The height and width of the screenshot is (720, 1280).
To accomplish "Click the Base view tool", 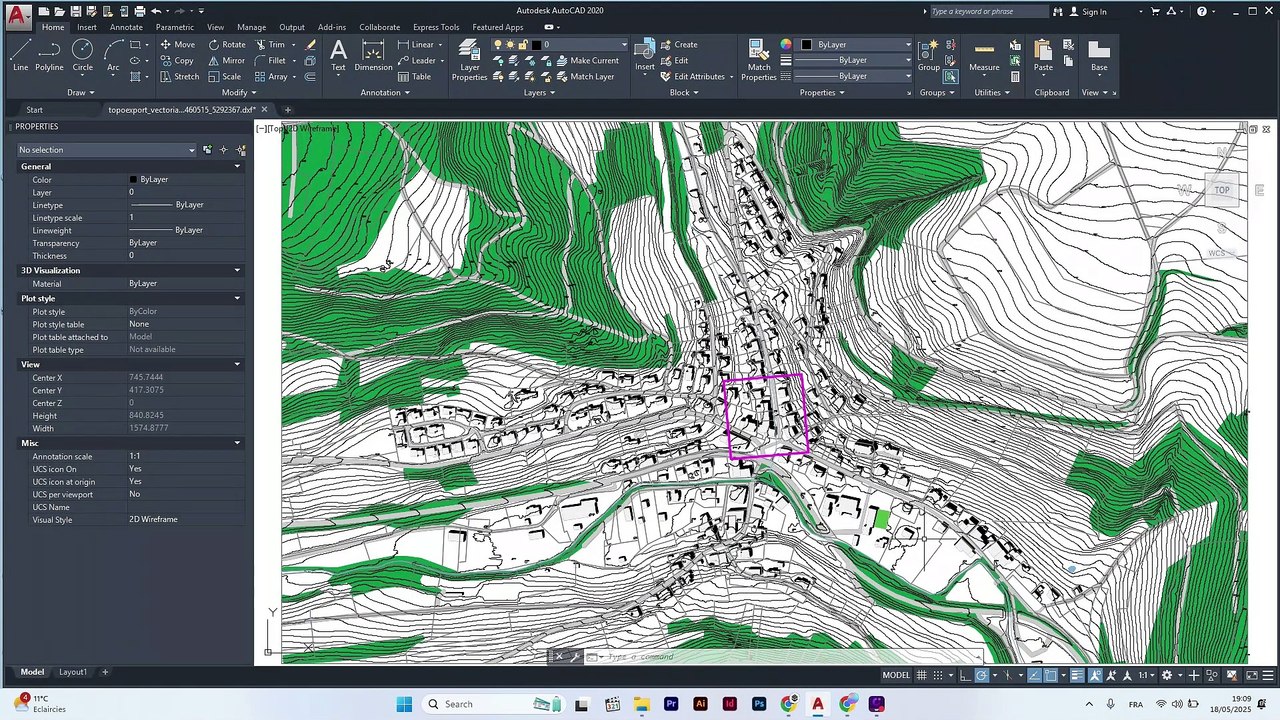I will 1099,56.
